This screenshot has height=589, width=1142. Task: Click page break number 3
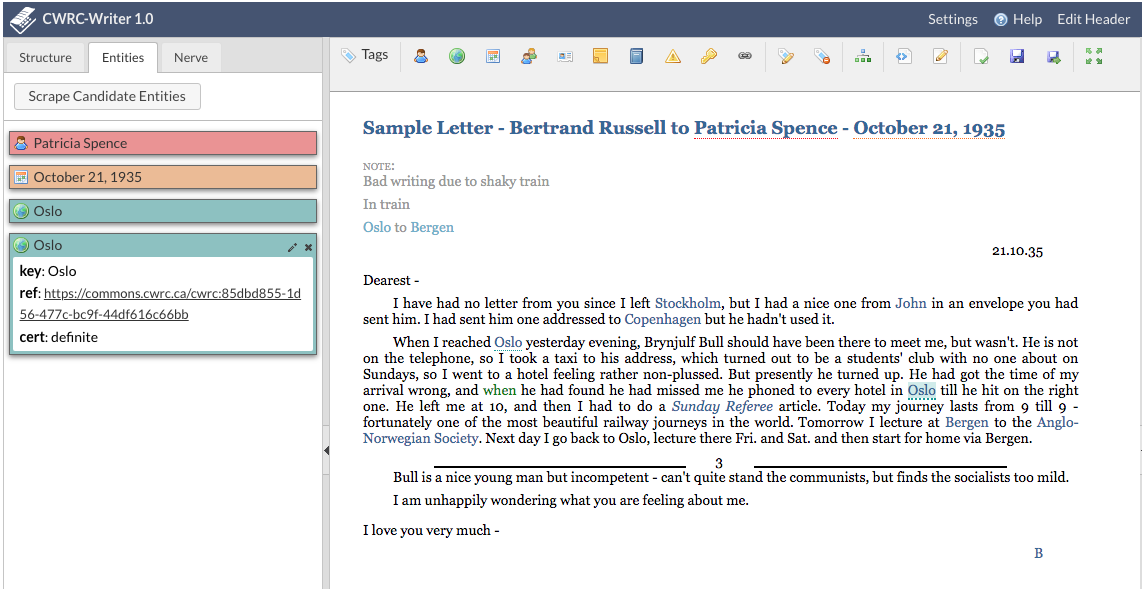(719, 463)
